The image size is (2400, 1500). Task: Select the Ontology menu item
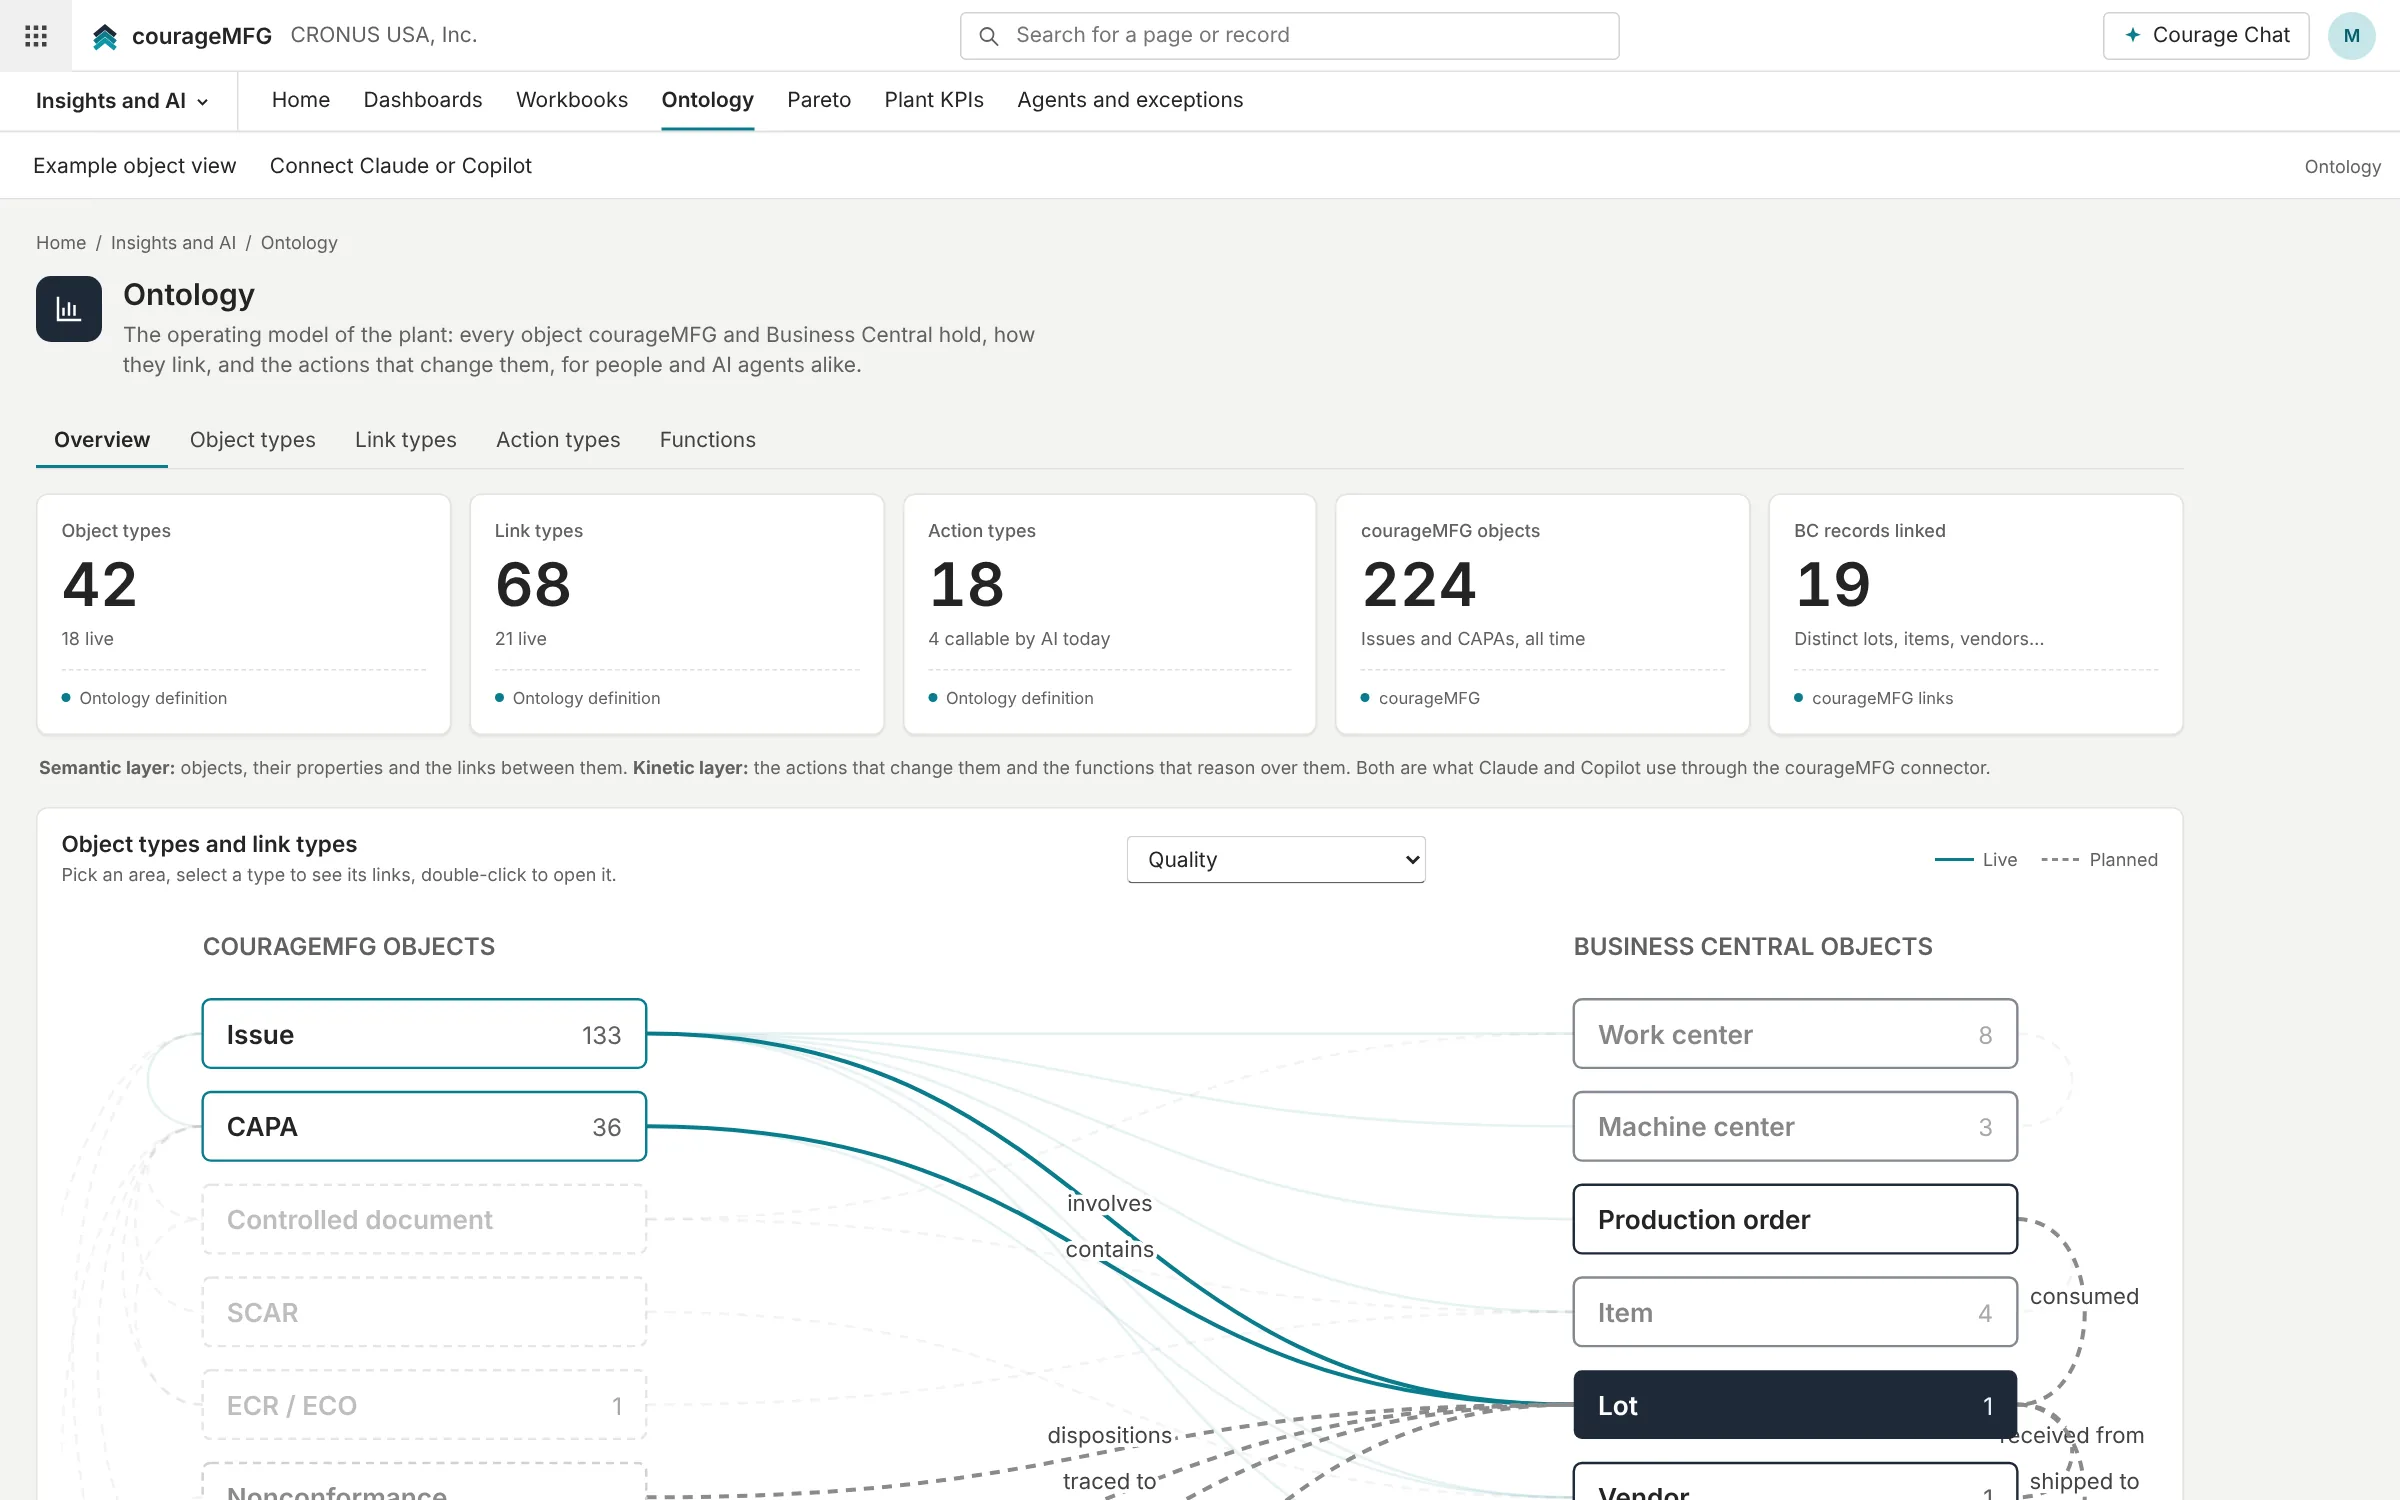(x=707, y=100)
